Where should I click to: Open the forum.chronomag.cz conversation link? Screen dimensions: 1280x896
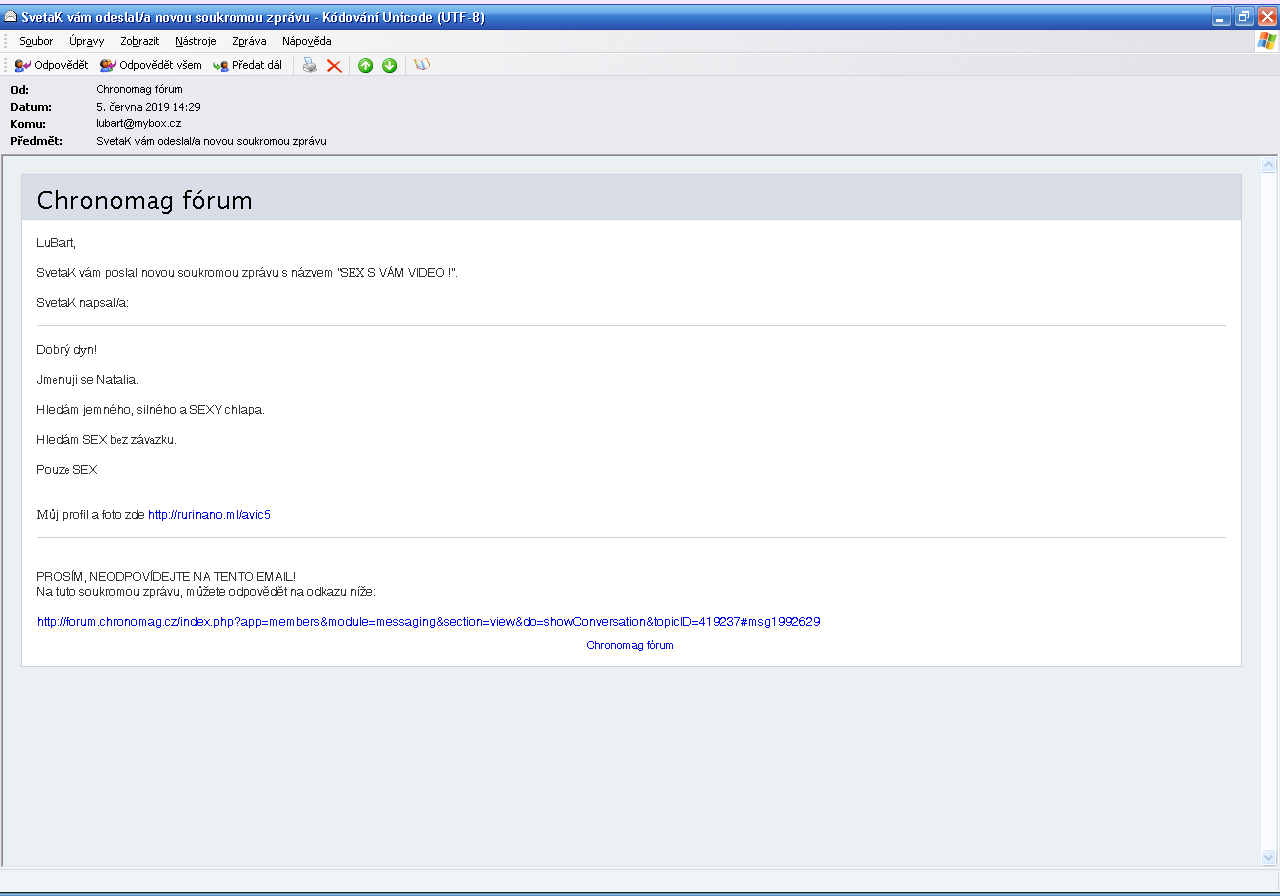point(428,622)
